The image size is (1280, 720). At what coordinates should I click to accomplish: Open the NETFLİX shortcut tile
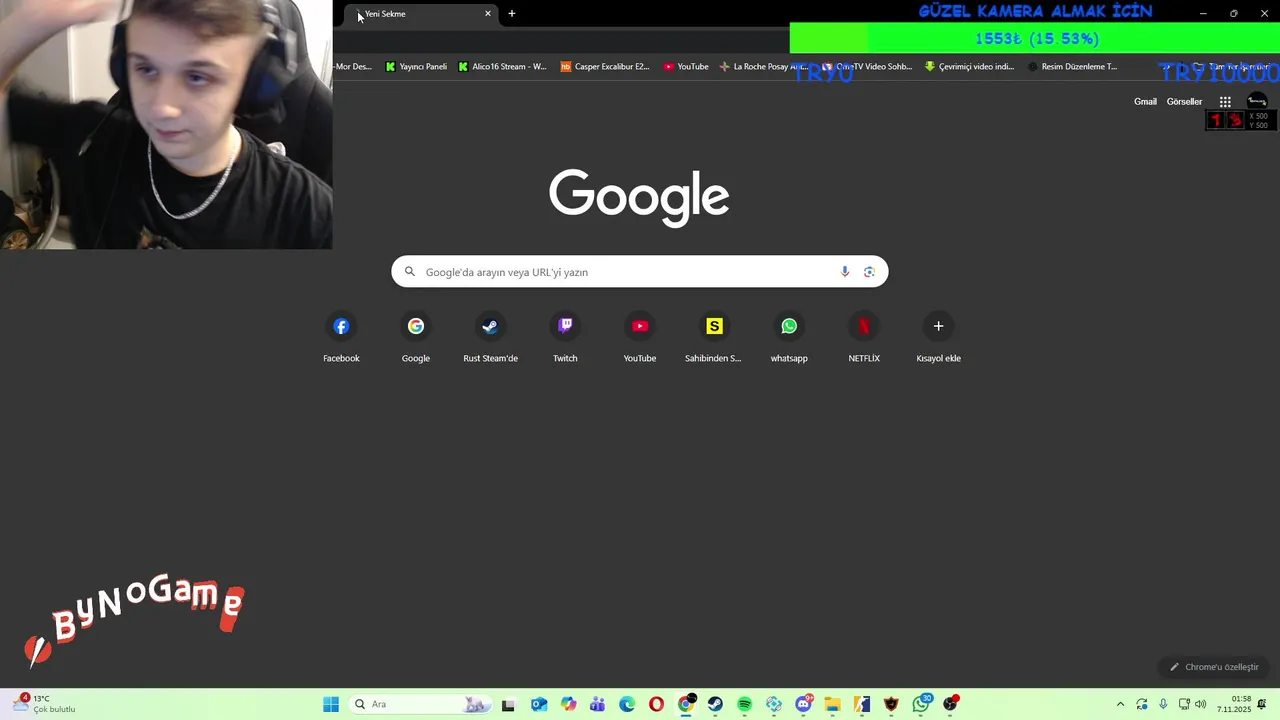tap(864, 338)
